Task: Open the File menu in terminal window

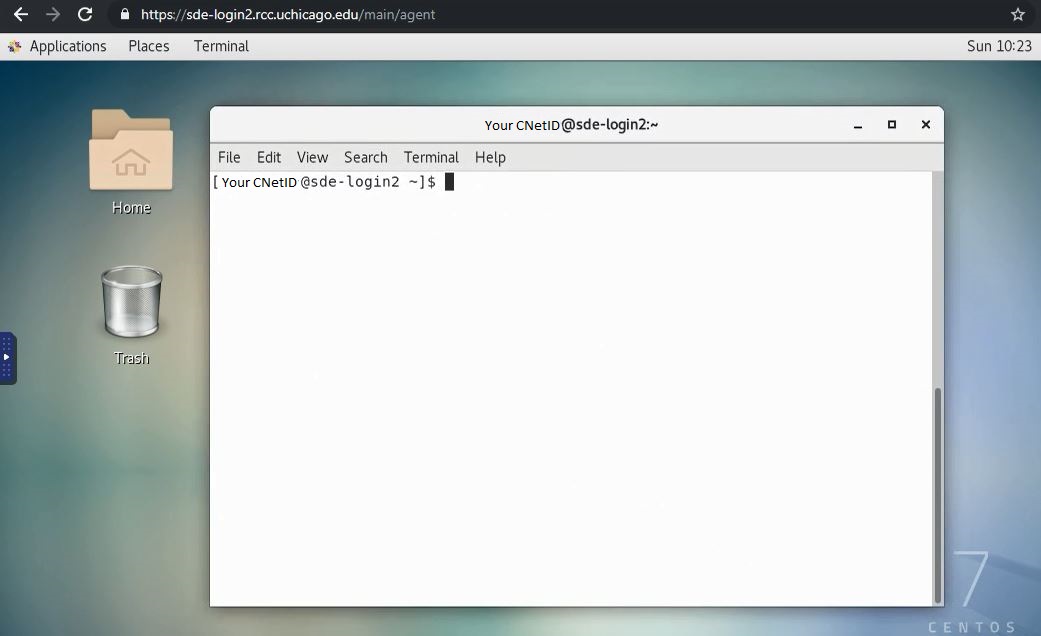Action: tap(229, 157)
